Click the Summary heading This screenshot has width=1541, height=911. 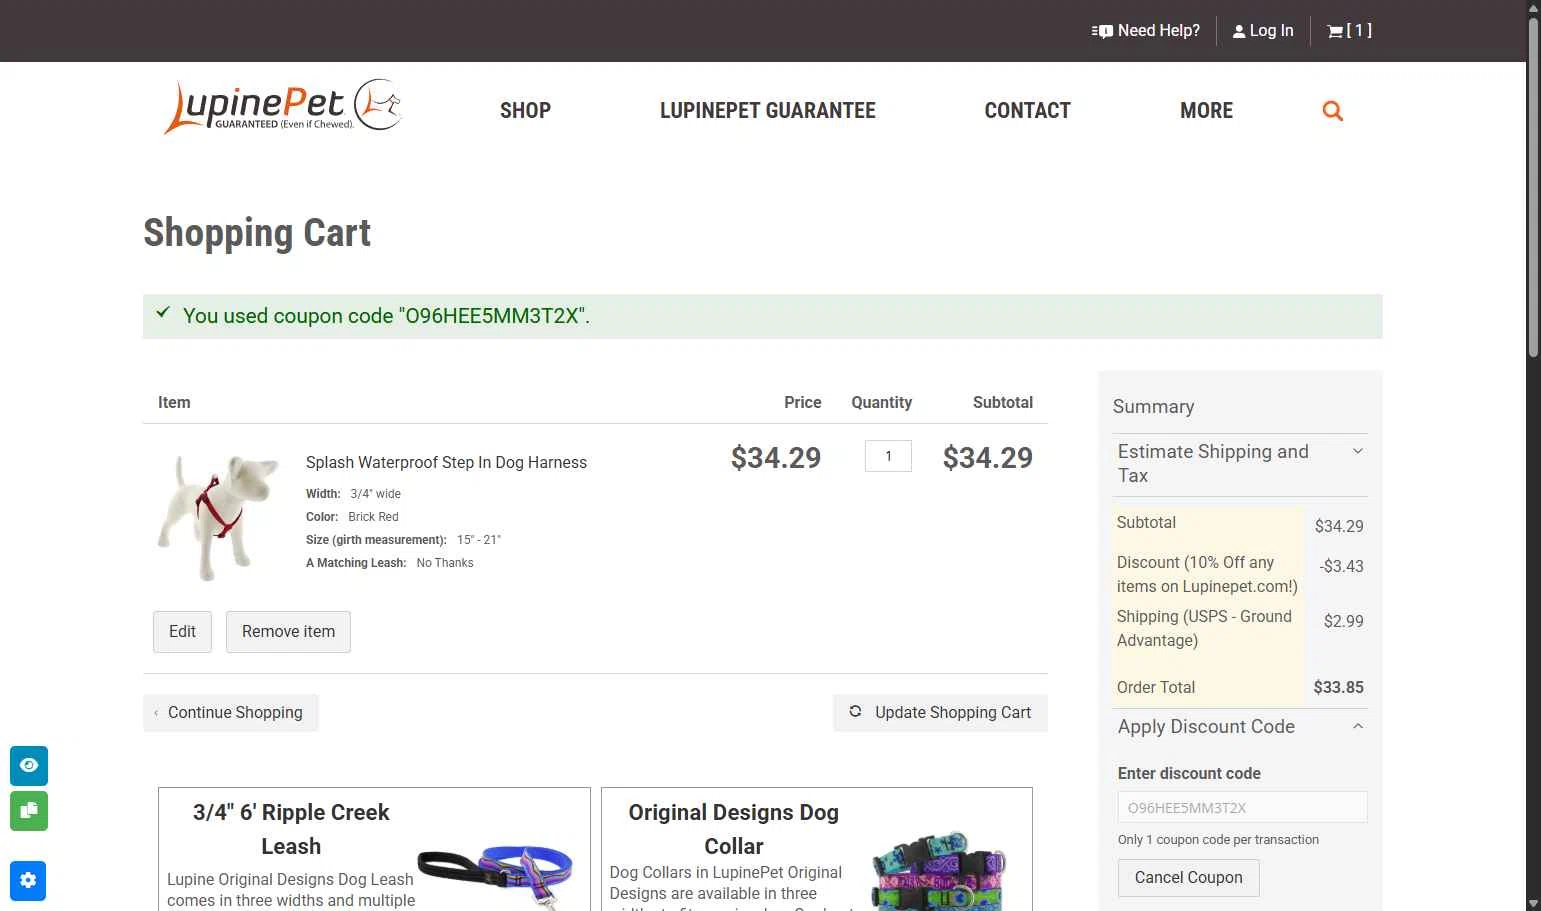pyautogui.click(x=1153, y=407)
